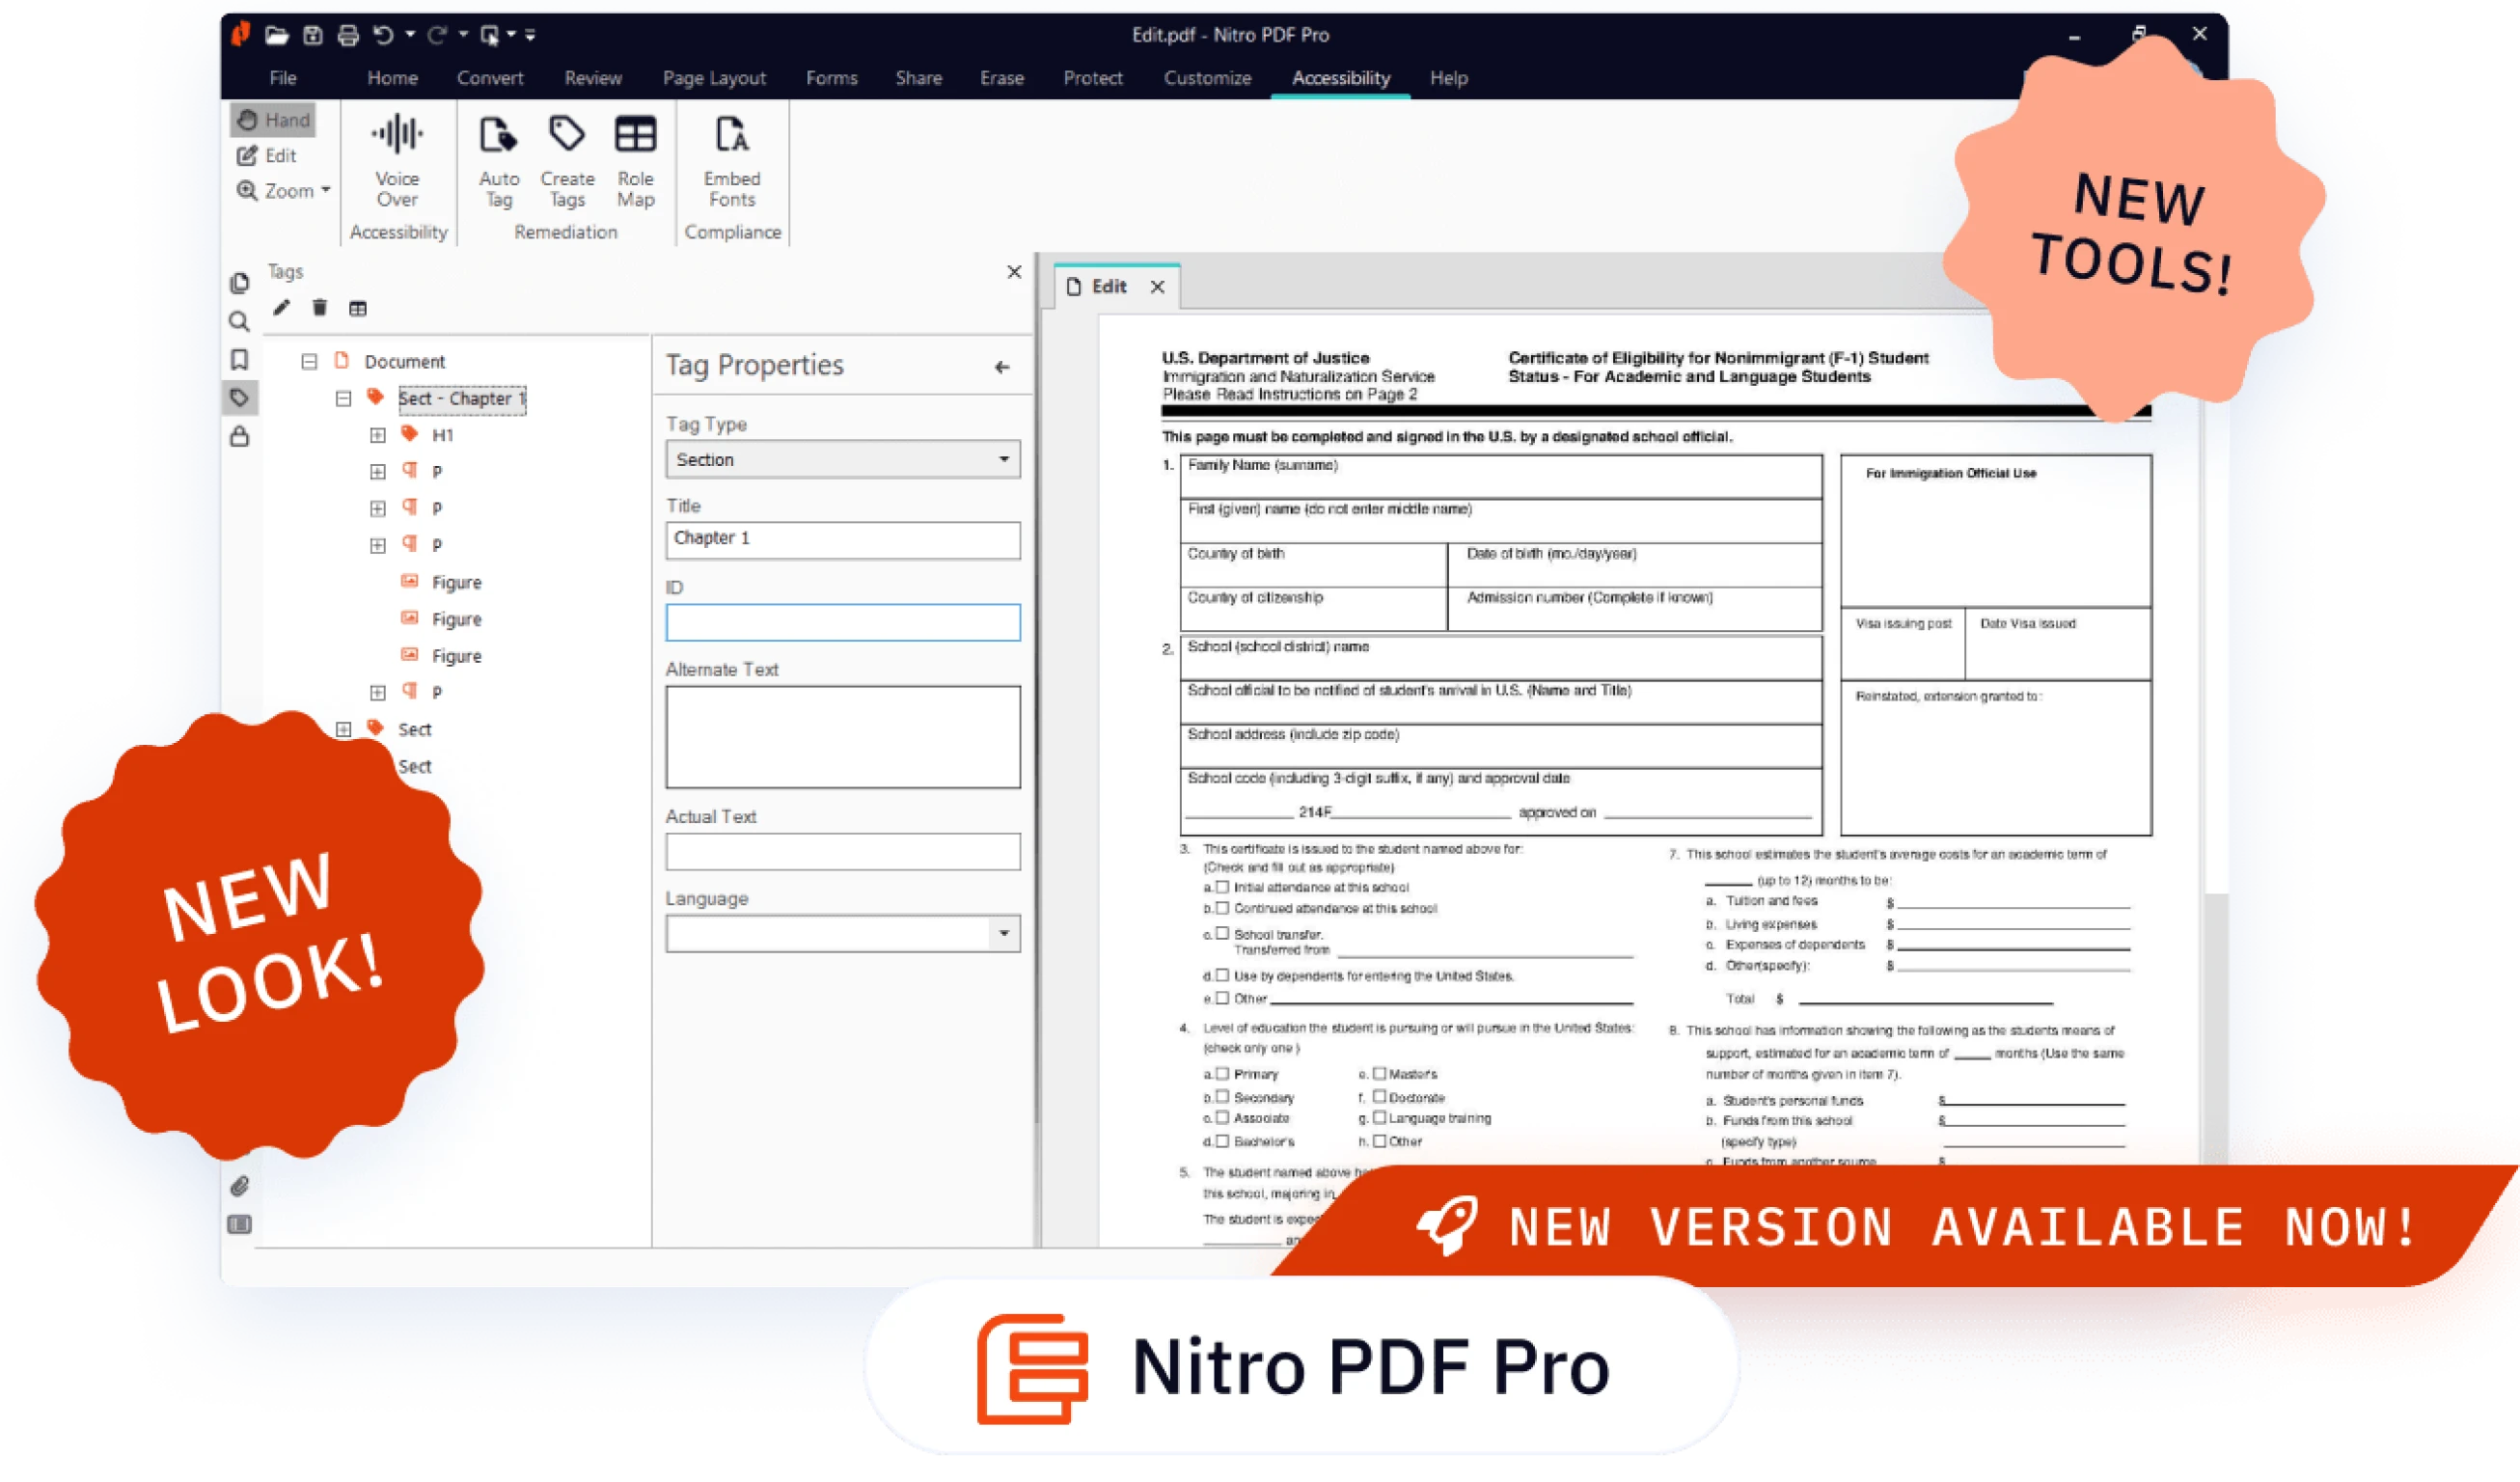Run the Auto Tag tool
The image size is (2520, 1482).
tap(498, 135)
